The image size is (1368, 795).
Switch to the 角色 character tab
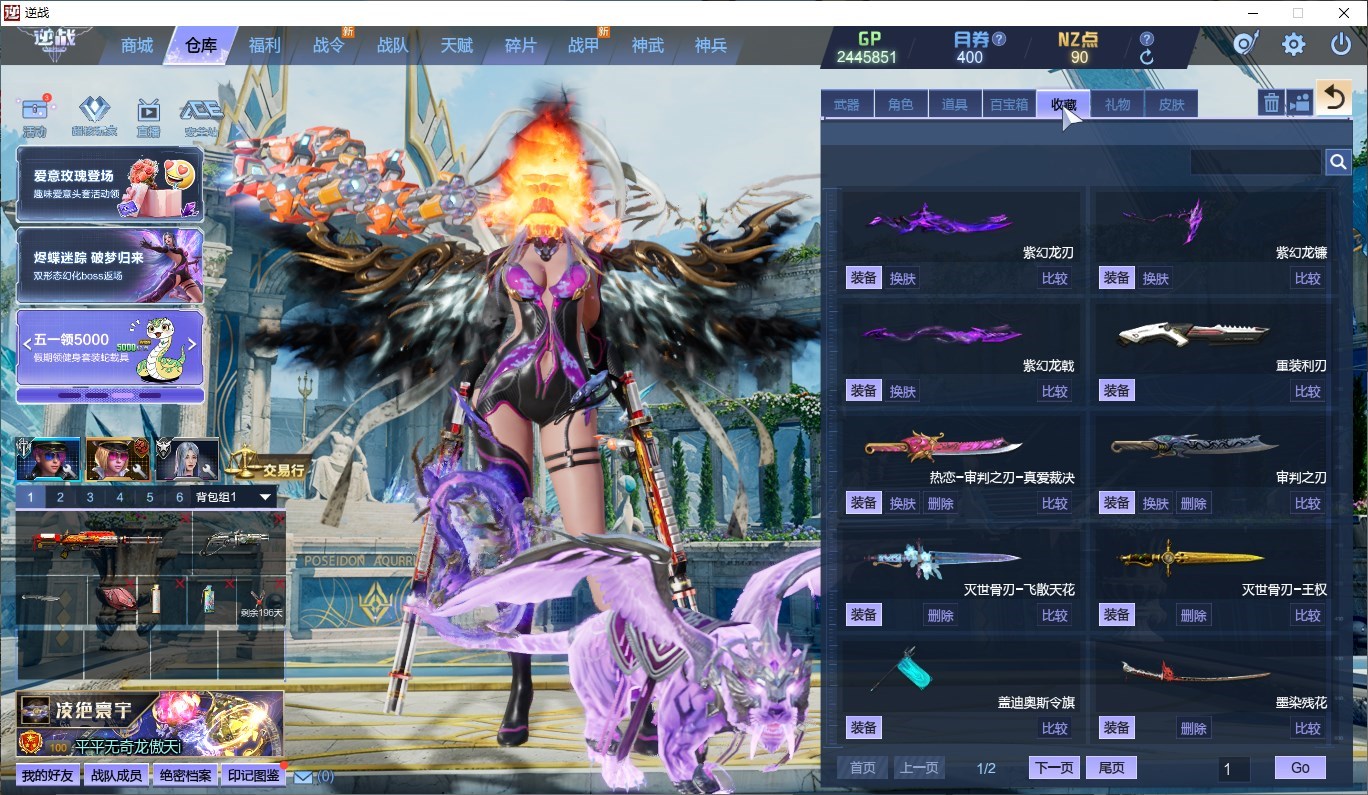[901, 104]
